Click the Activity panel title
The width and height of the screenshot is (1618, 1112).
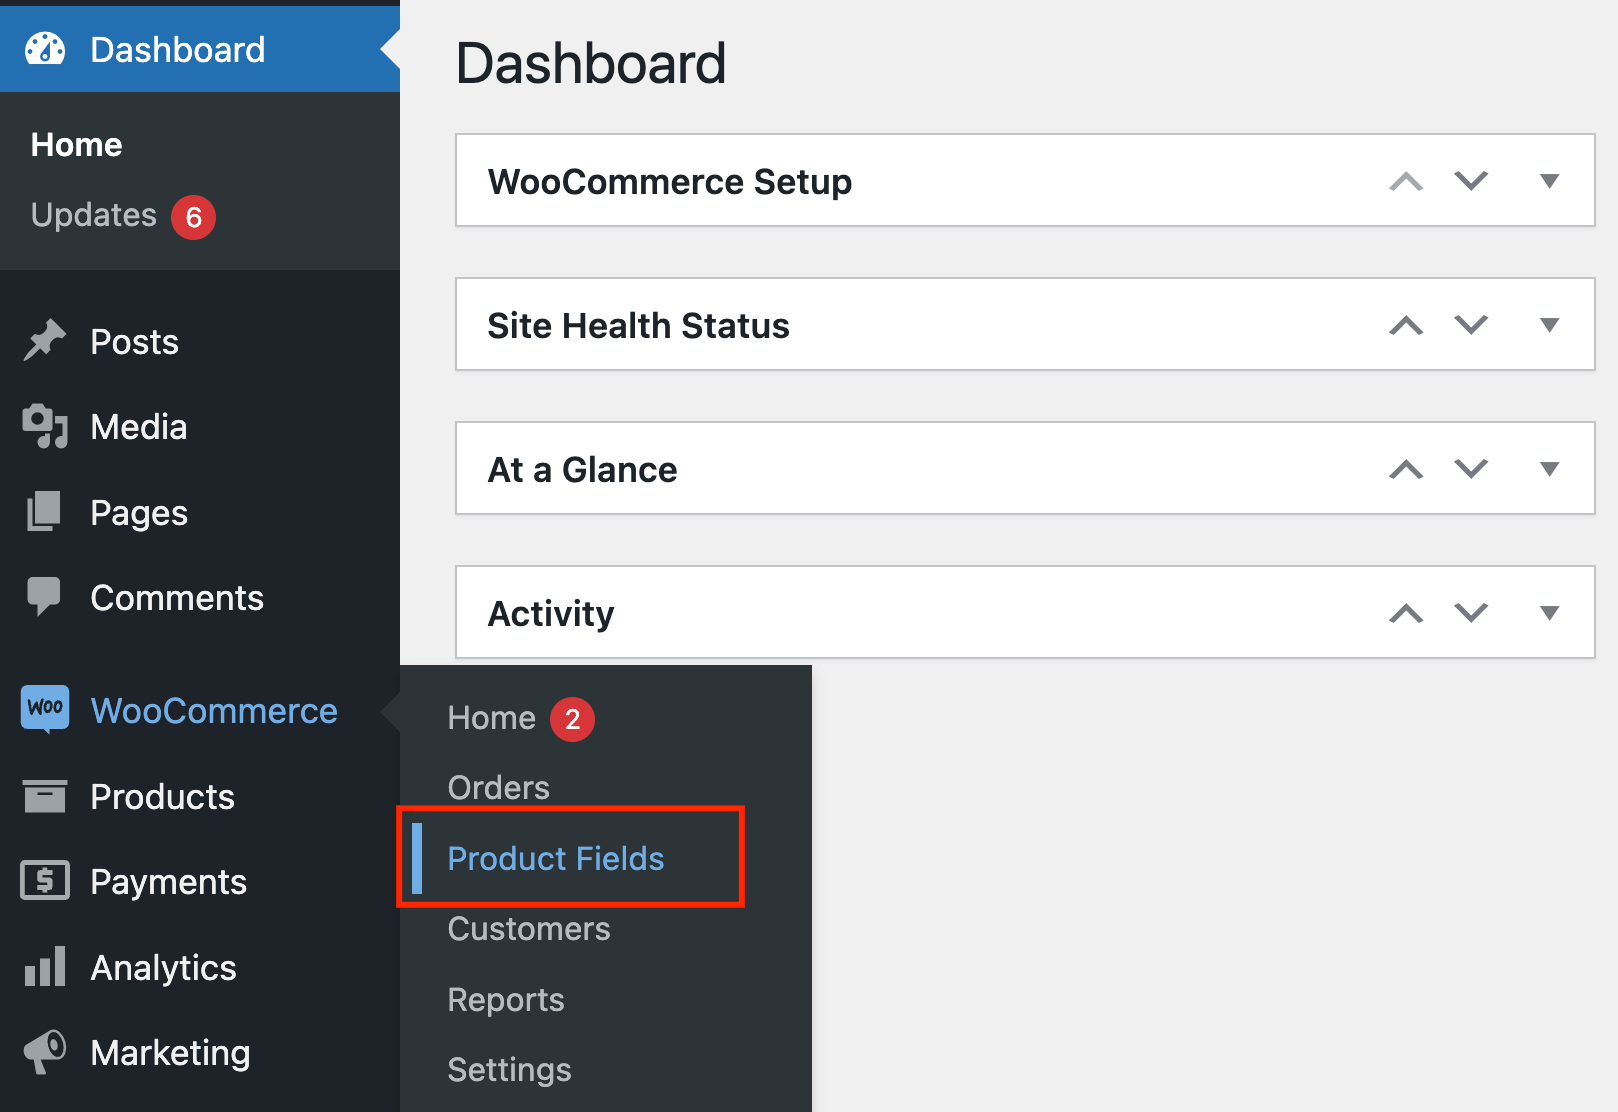(x=551, y=614)
